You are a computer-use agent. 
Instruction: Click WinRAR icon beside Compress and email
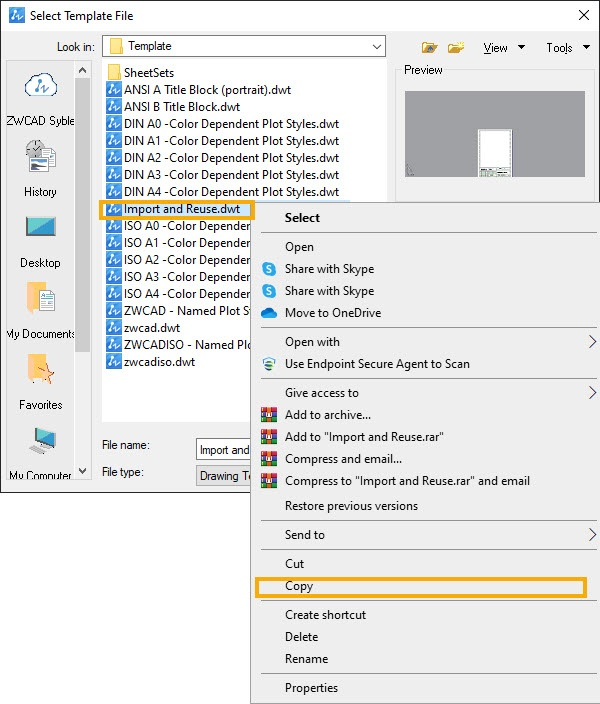269,458
